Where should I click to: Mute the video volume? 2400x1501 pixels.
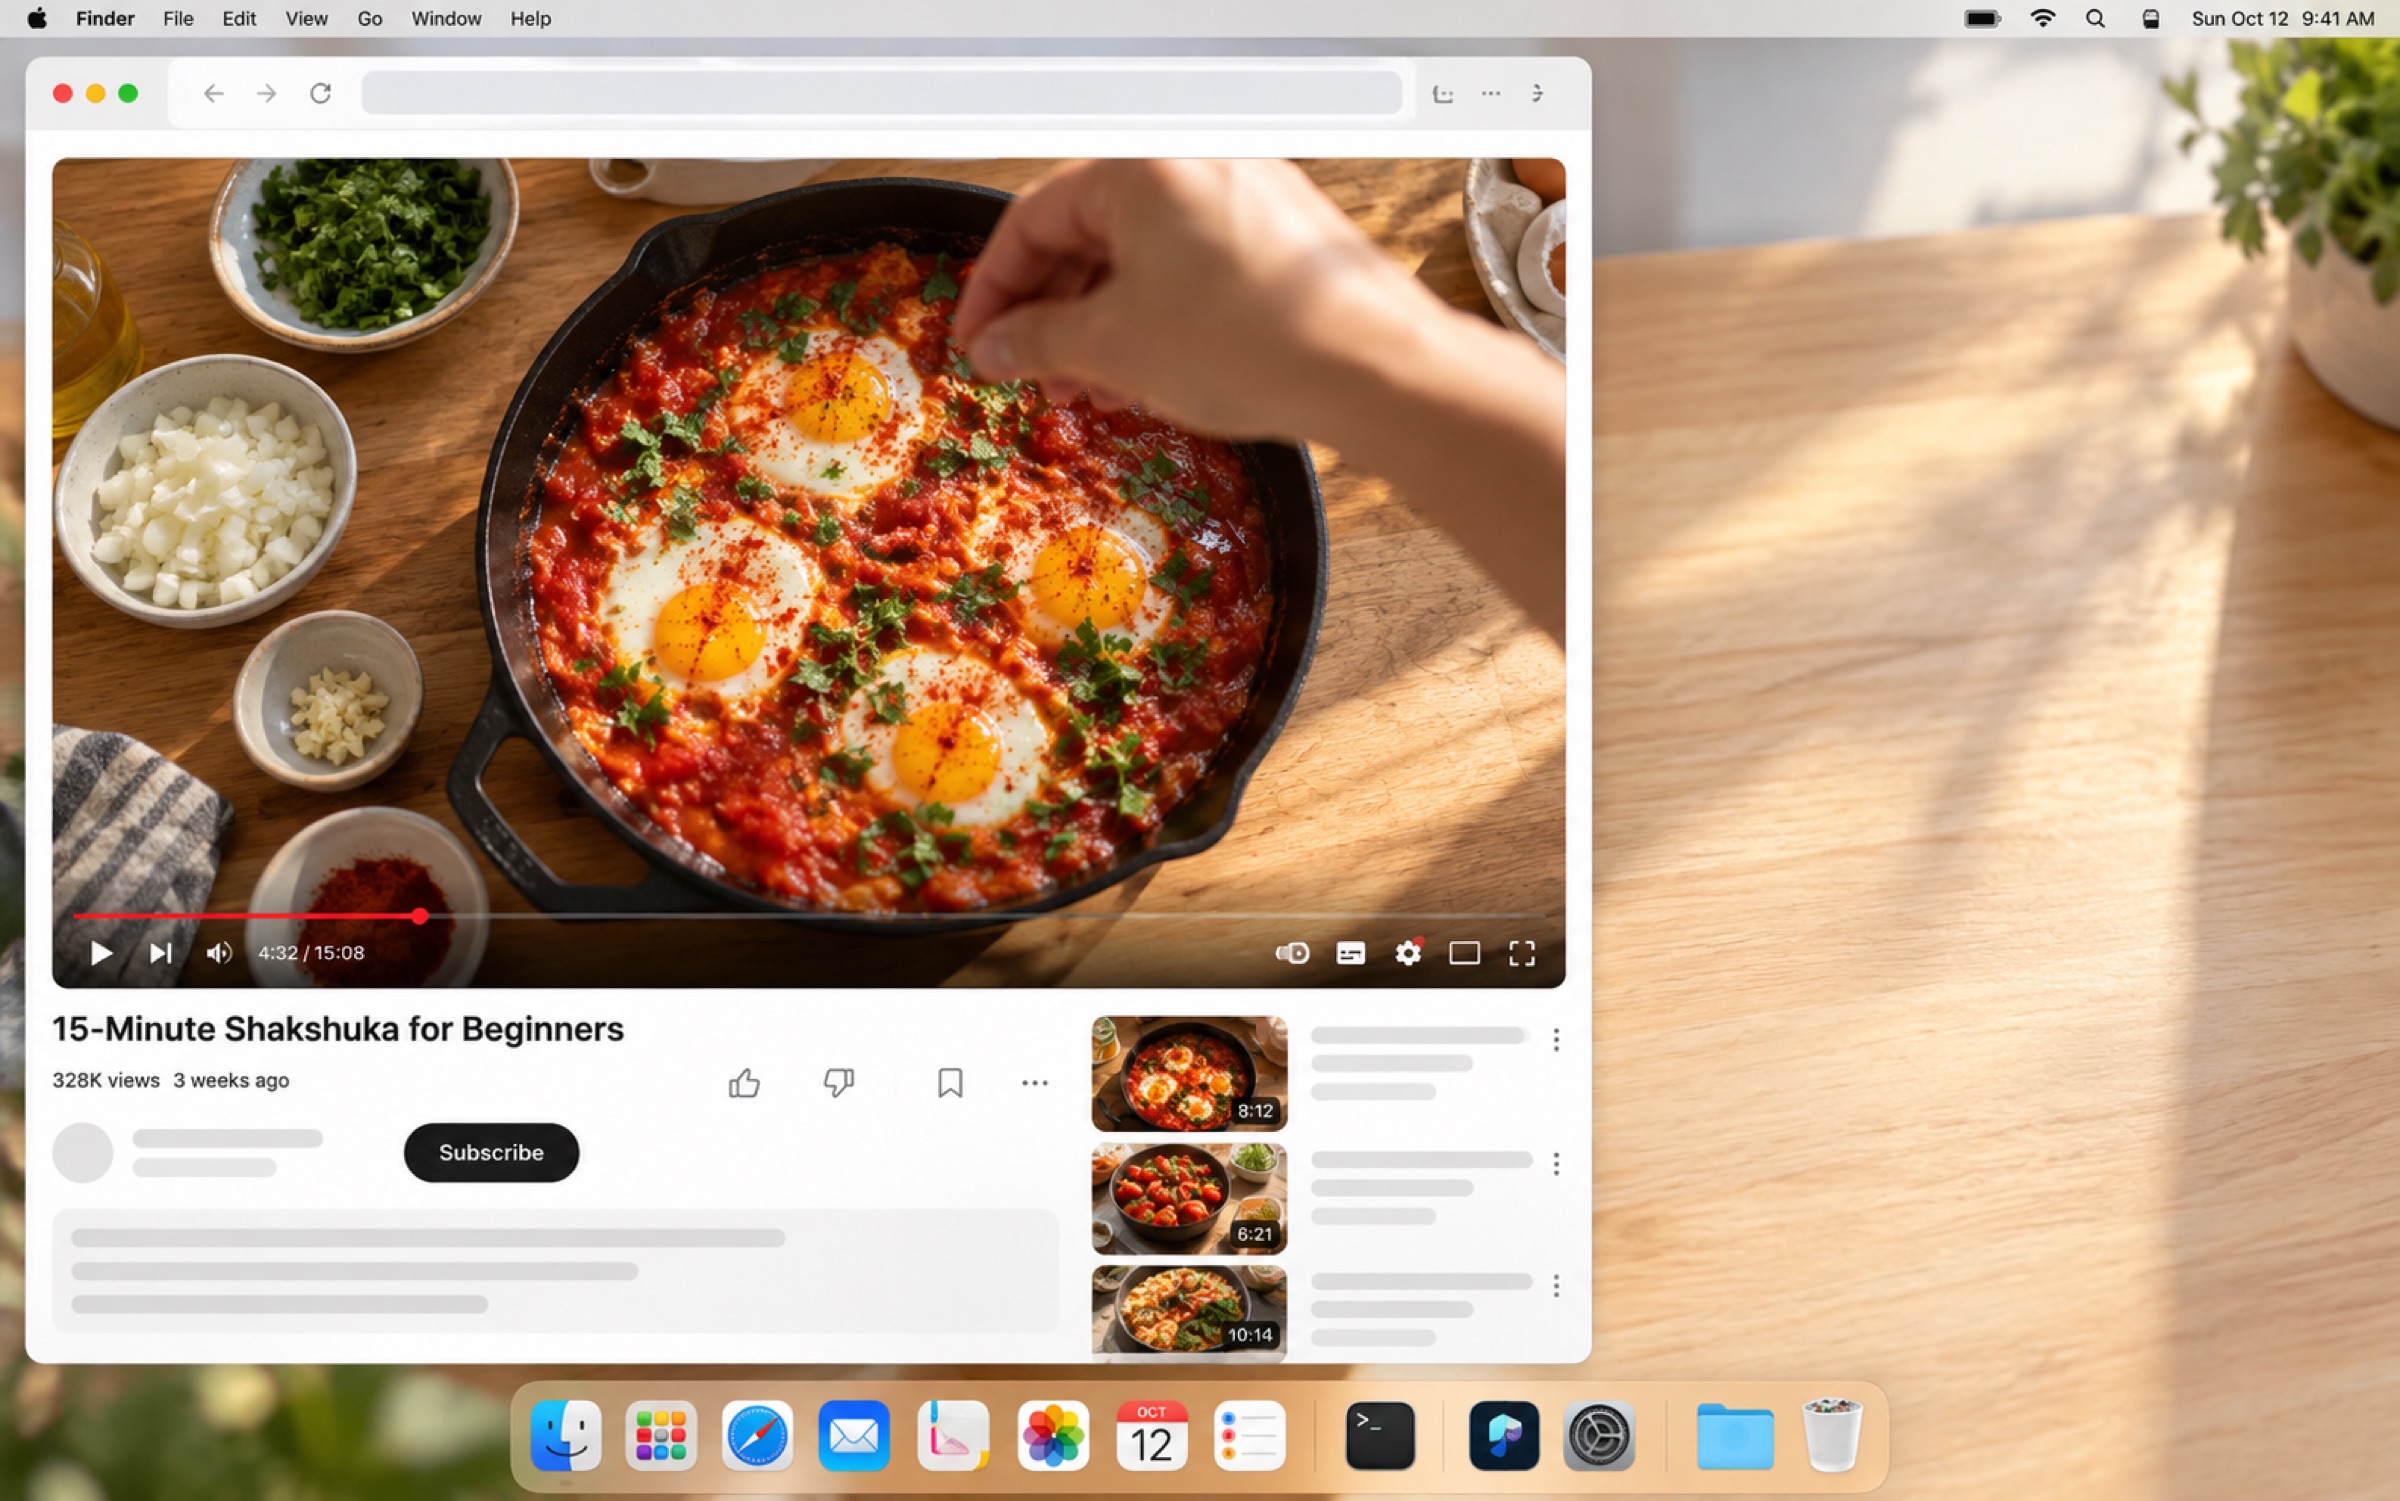coord(219,953)
